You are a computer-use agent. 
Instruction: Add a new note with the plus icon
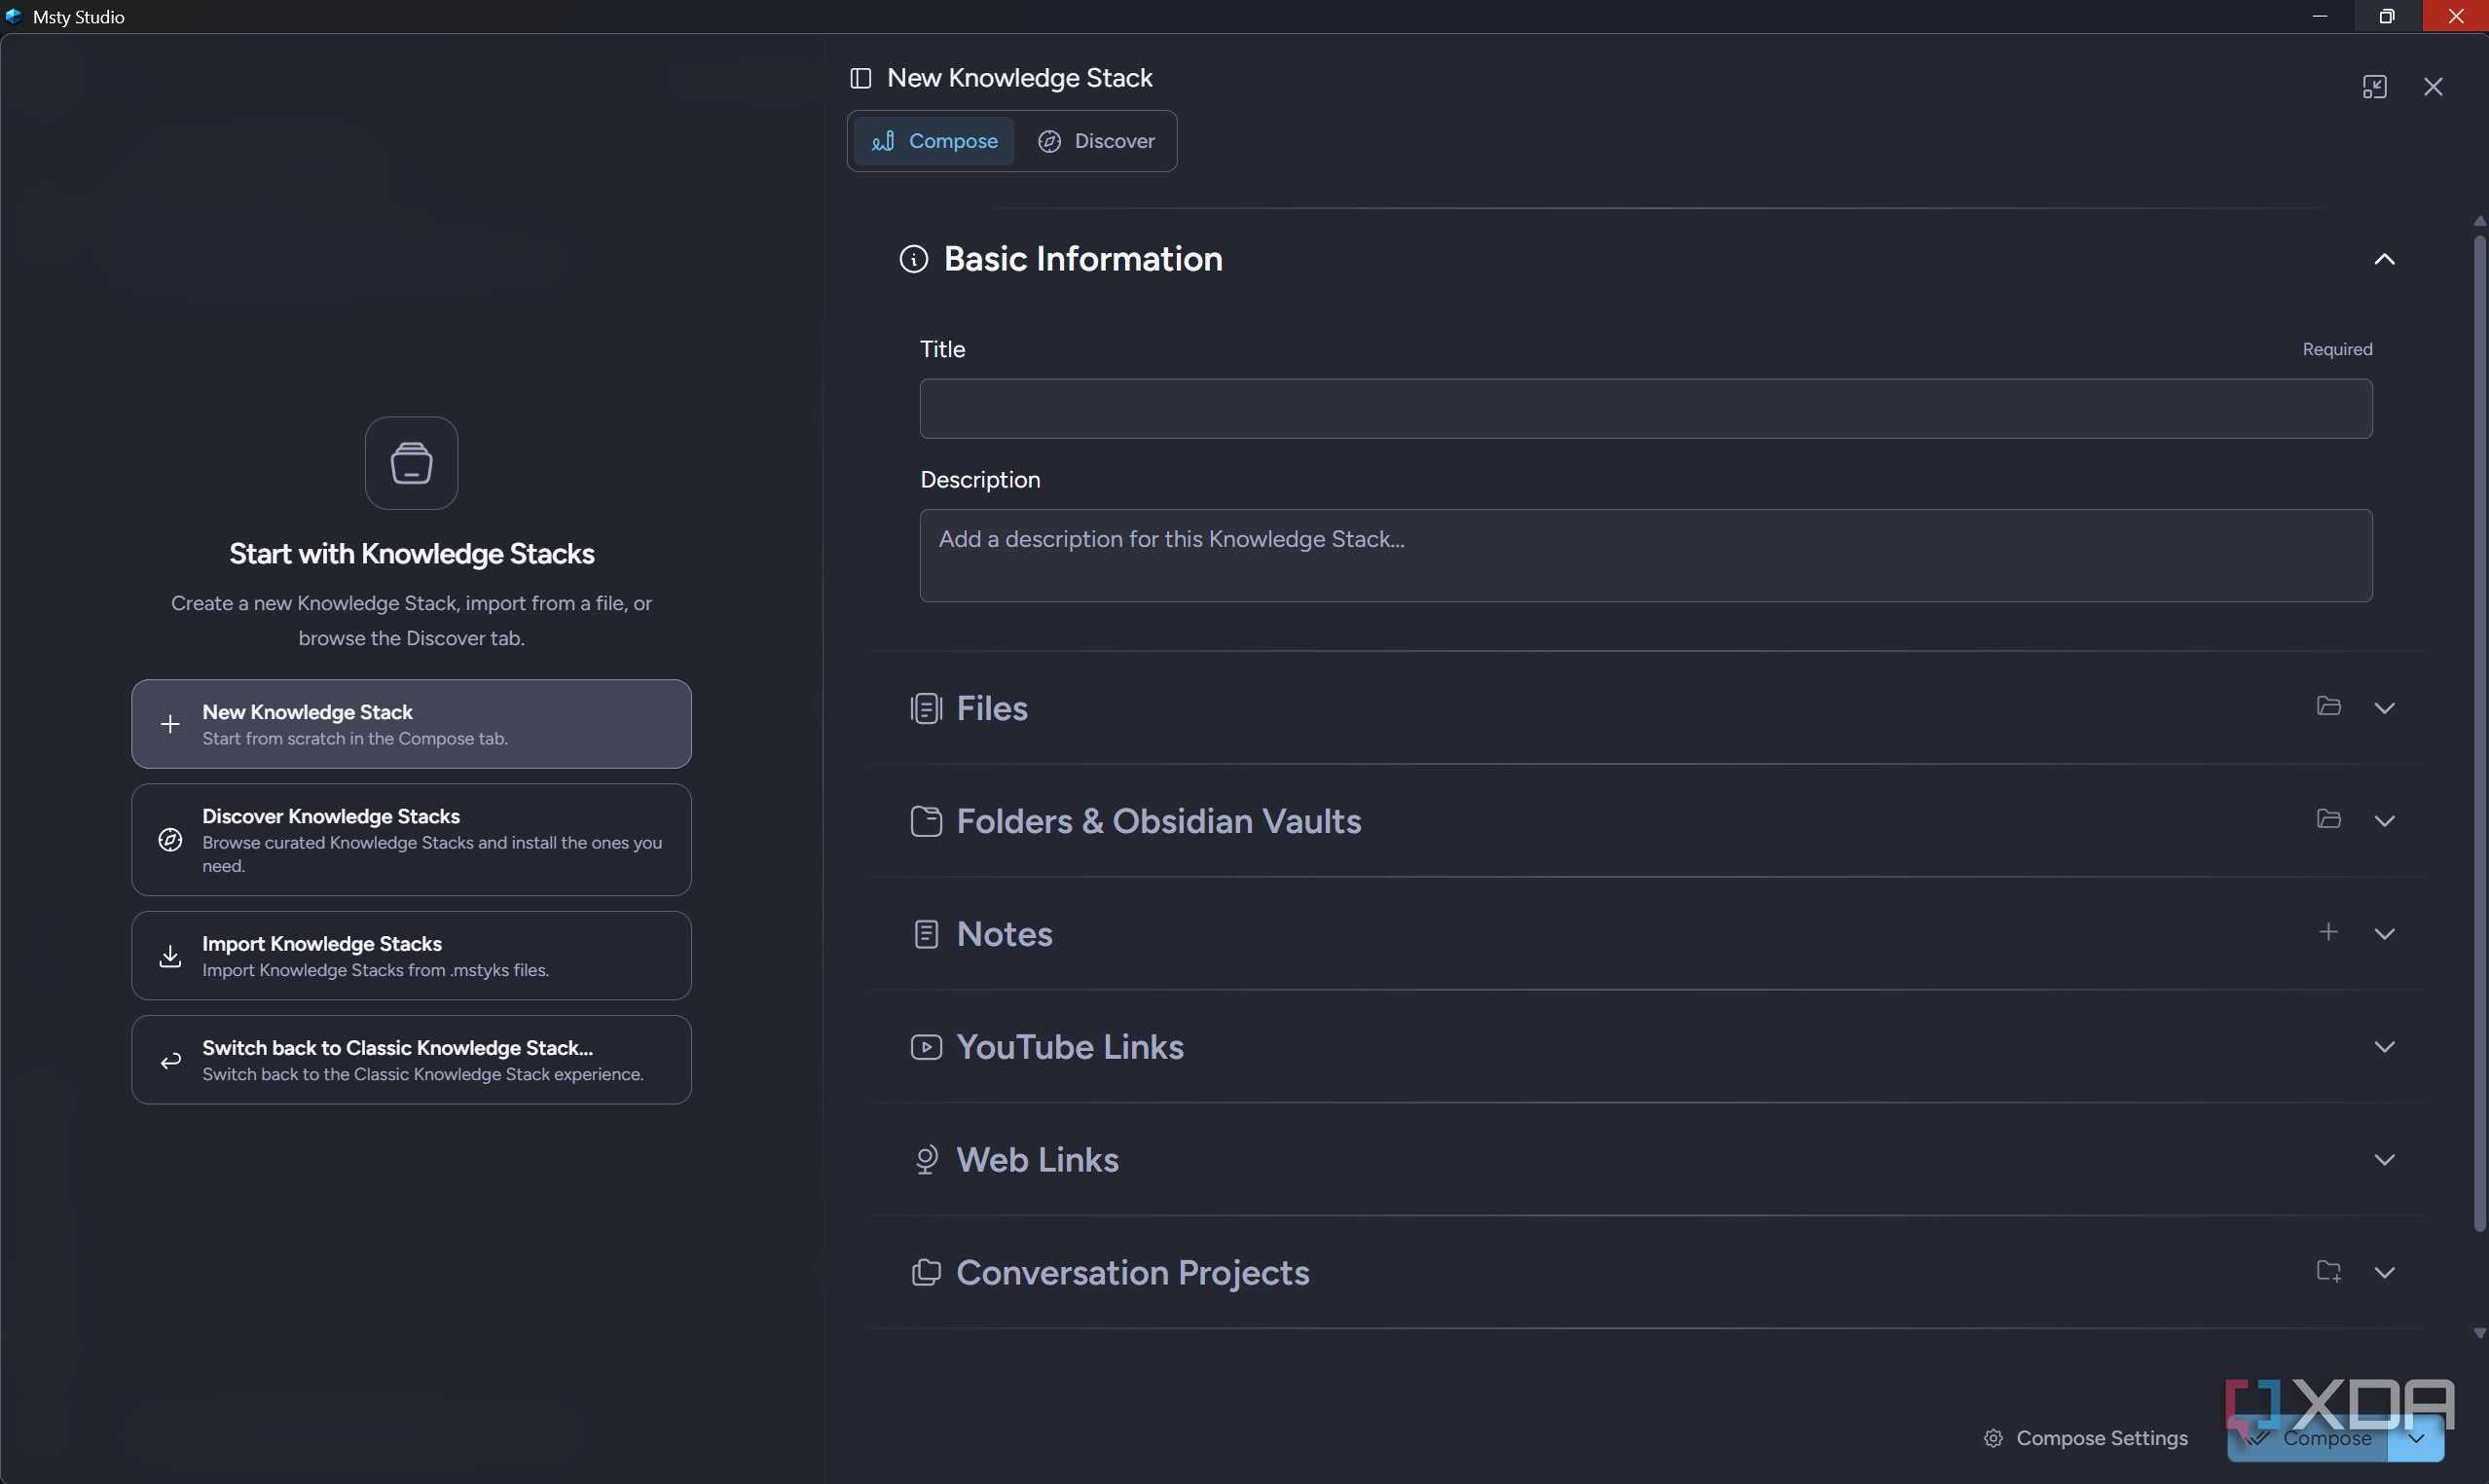coord(2328,932)
